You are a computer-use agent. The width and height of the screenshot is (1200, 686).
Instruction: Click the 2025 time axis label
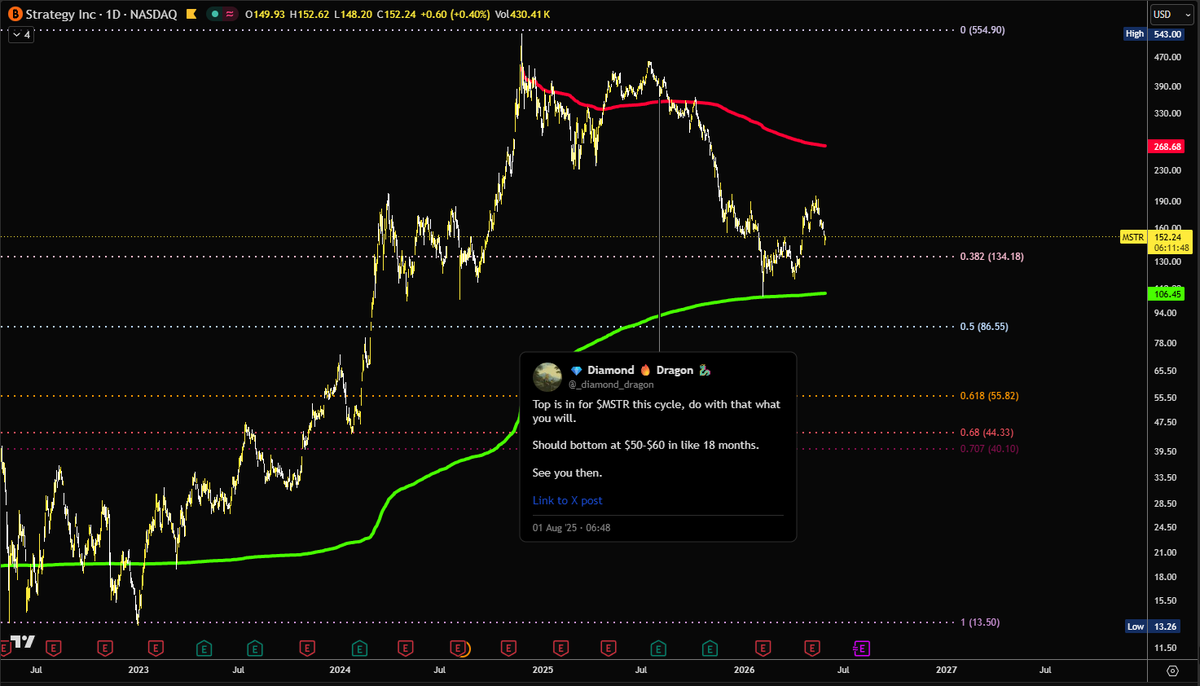(543, 669)
